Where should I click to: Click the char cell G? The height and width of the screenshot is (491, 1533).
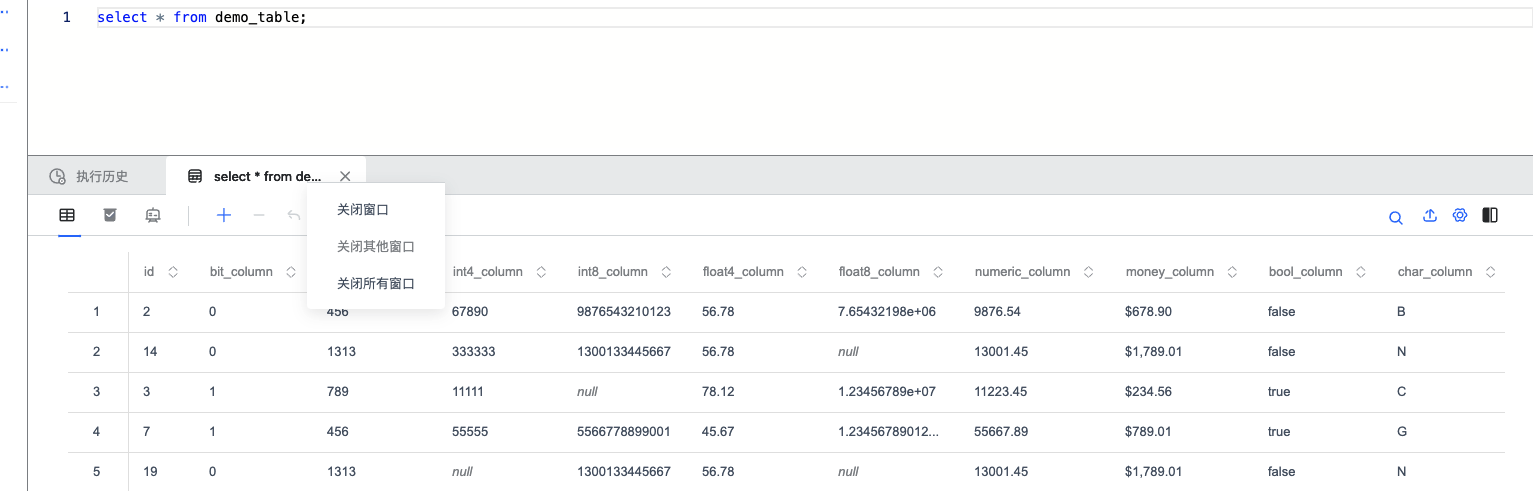click(x=1402, y=432)
